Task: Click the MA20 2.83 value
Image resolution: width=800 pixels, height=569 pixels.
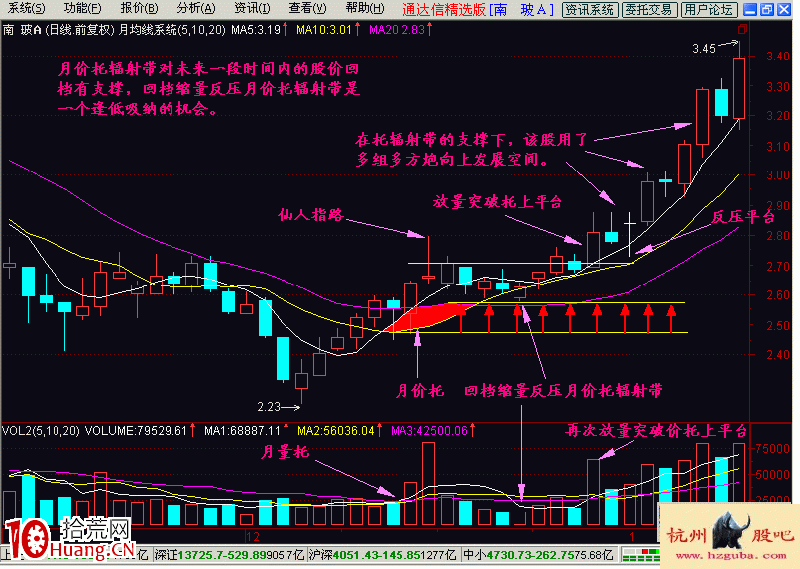Action: tap(397, 30)
